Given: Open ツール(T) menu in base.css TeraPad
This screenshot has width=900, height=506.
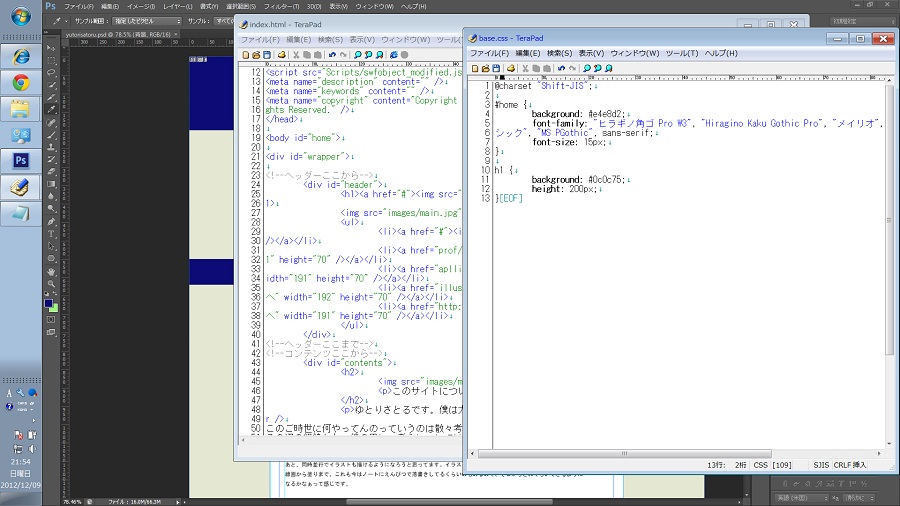Looking at the screenshot, I should pyautogui.click(x=682, y=53).
